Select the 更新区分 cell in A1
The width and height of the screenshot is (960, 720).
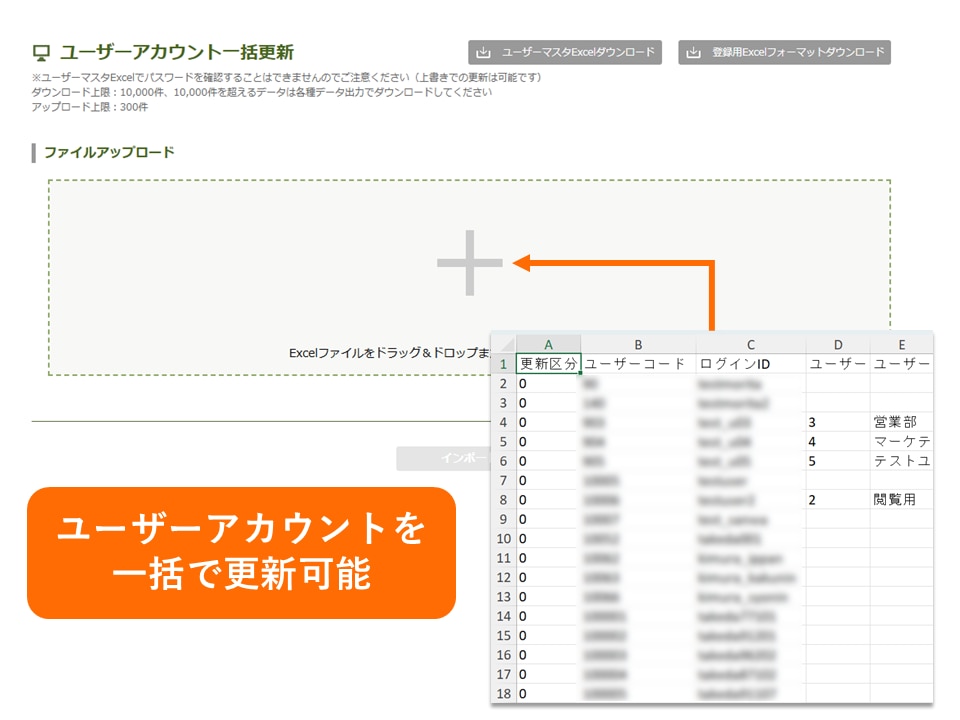pos(548,364)
